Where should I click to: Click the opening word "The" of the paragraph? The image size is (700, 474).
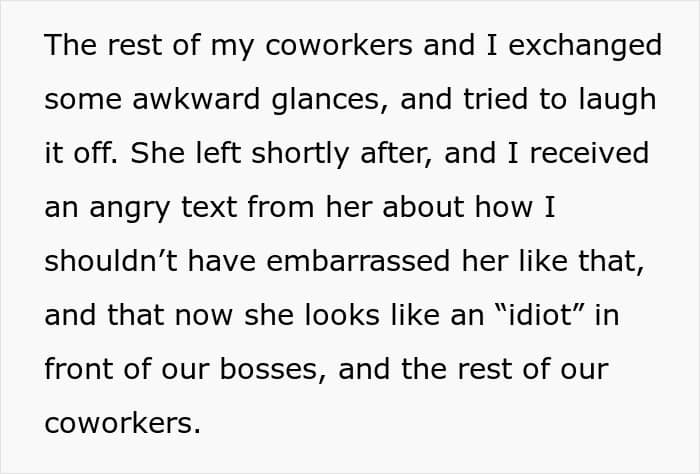pos(70,46)
